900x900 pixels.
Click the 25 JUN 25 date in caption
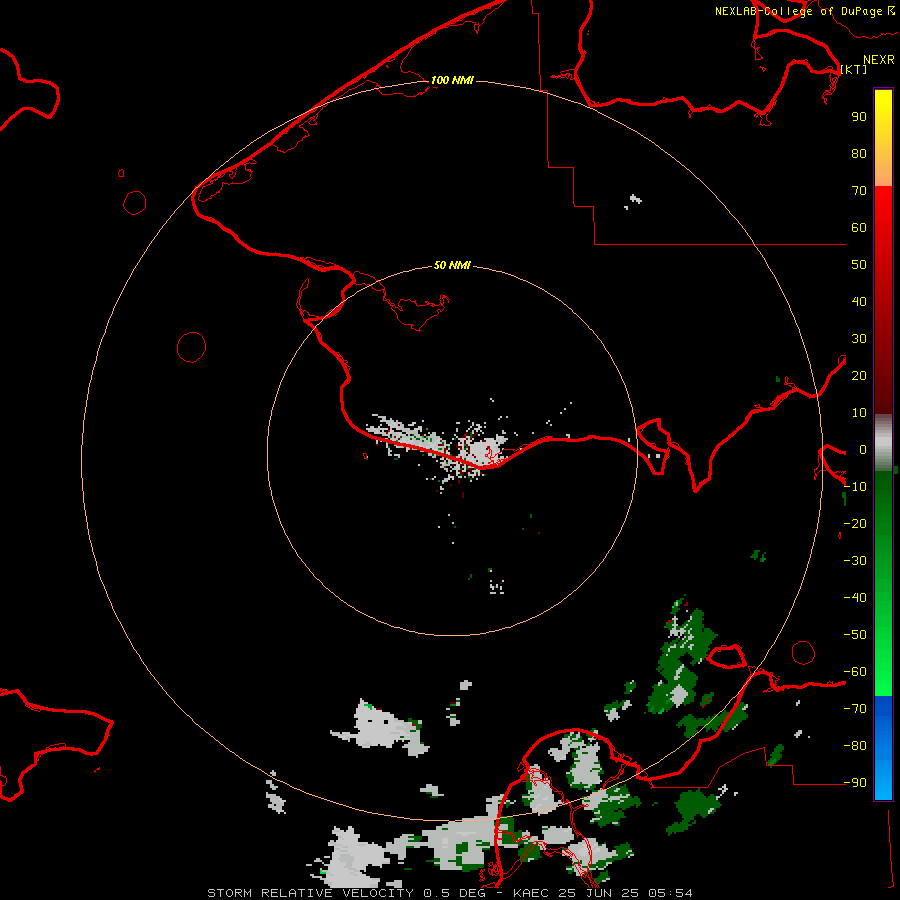click(x=599, y=893)
